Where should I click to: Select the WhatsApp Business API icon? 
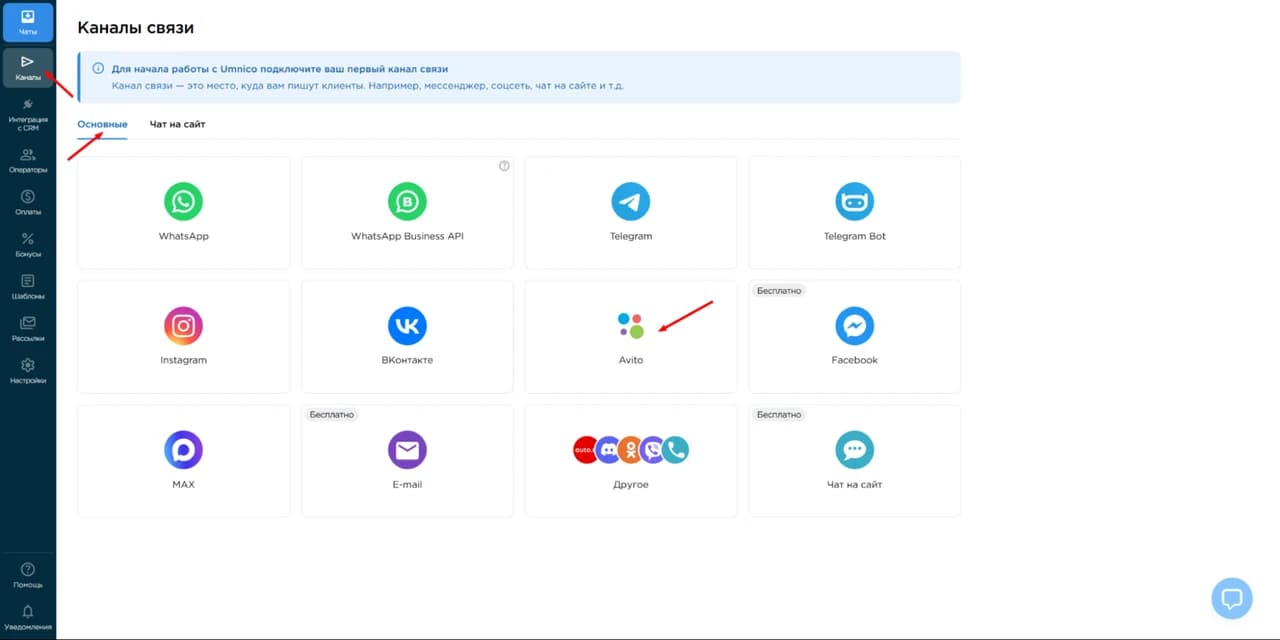pos(407,202)
